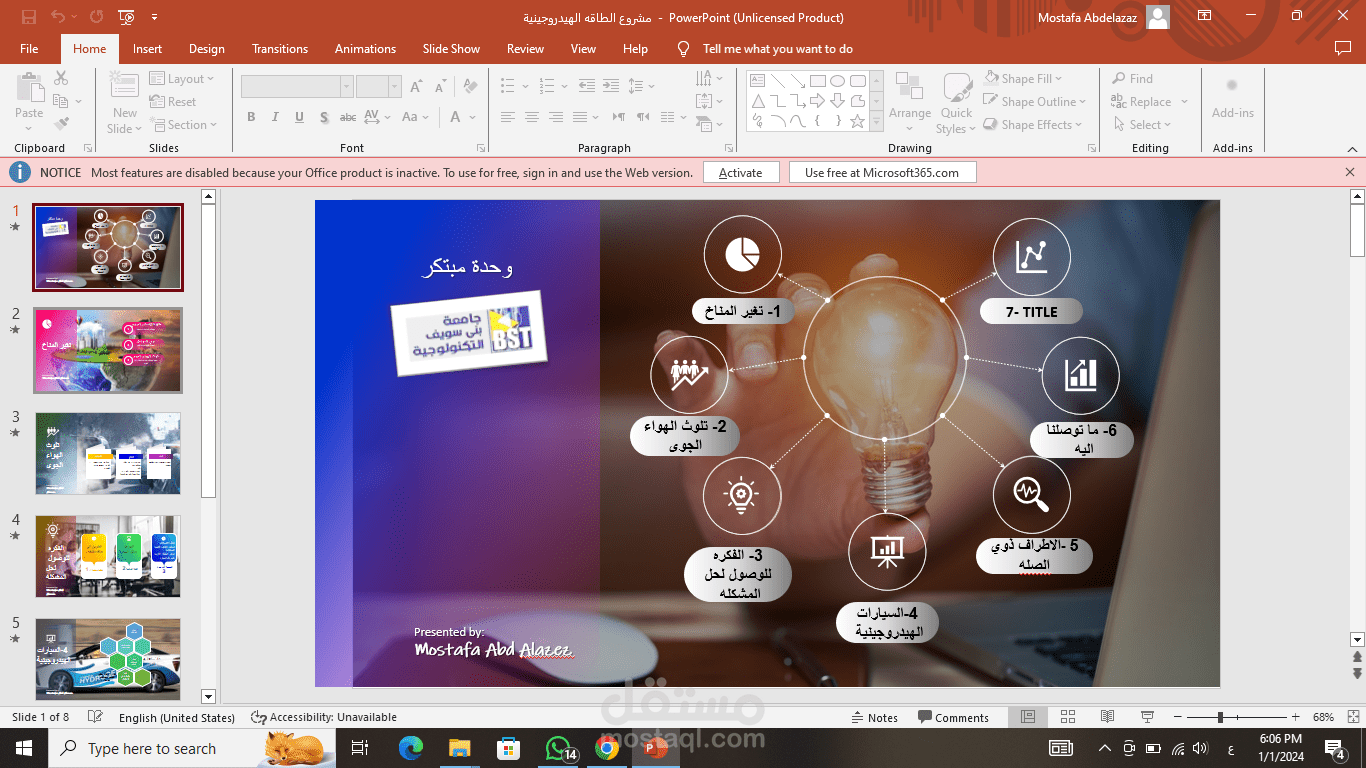Click Use free at Microsoft365.com
Screen dimensions: 1366x768
point(882,173)
